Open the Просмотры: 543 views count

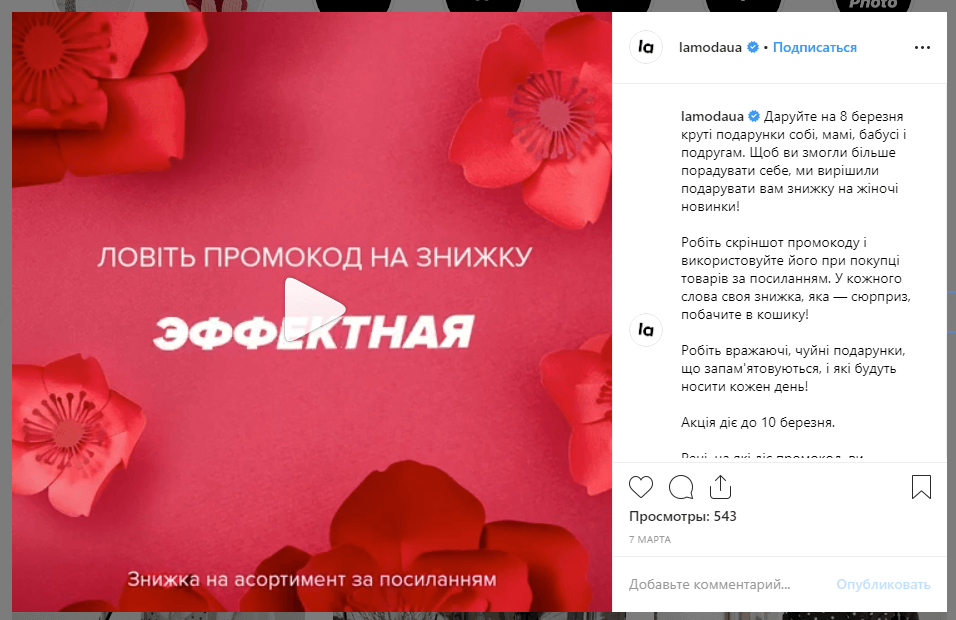click(x=682, y=516)
